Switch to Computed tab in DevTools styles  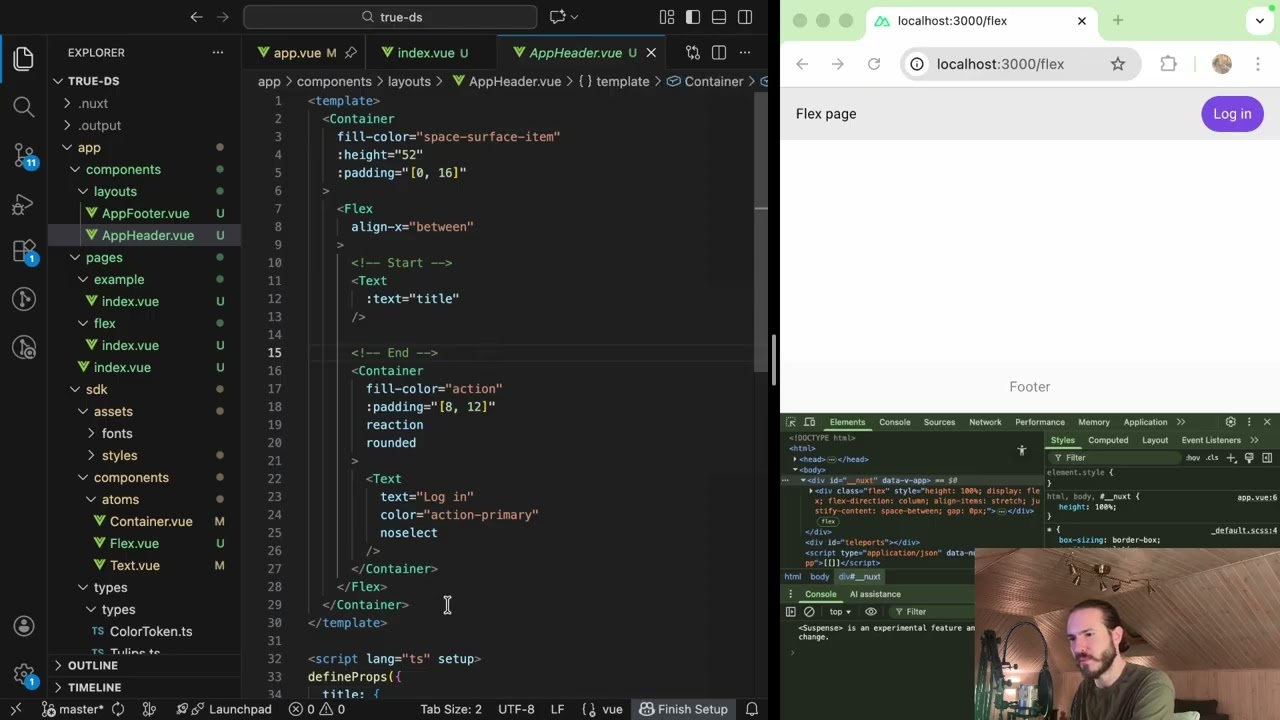[1108, 440]
